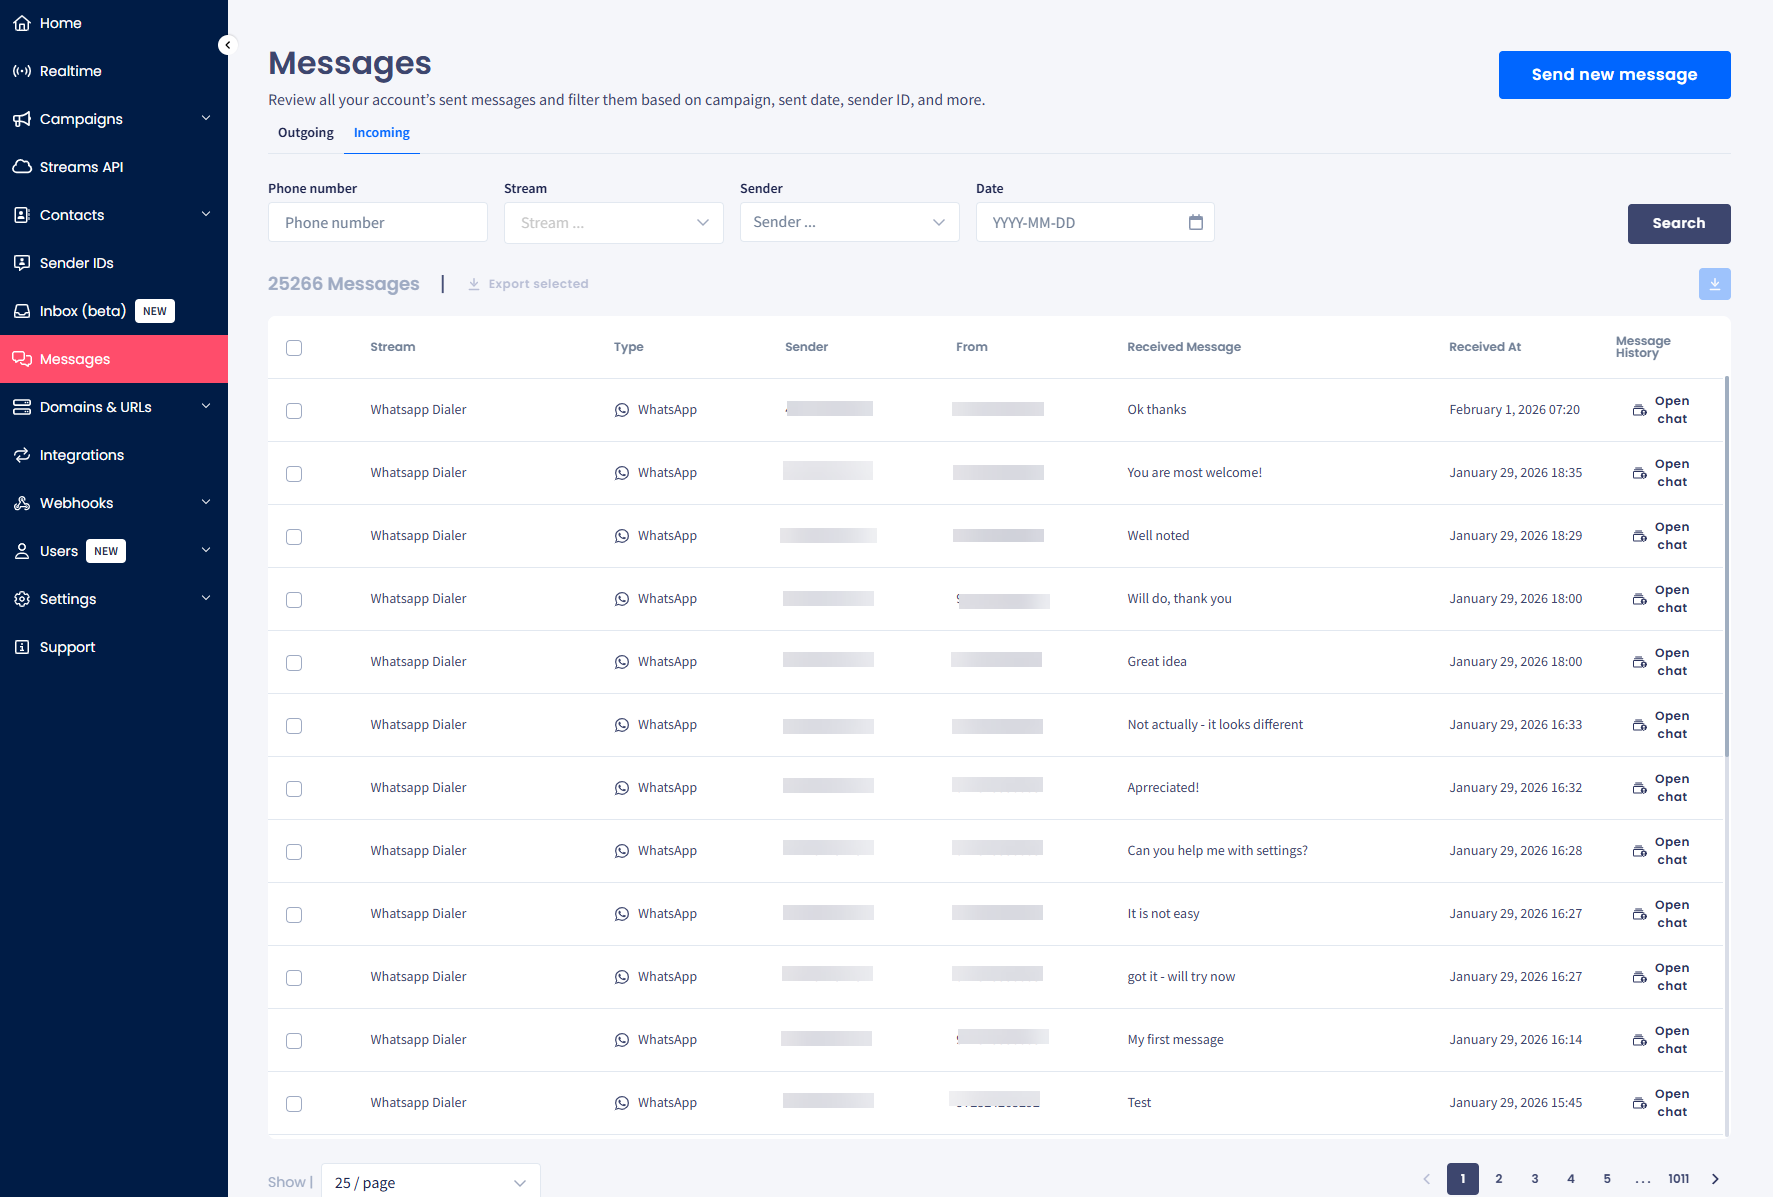Open chat for the 'Test' message

pyautogui.click(x=1670, y=1102)
